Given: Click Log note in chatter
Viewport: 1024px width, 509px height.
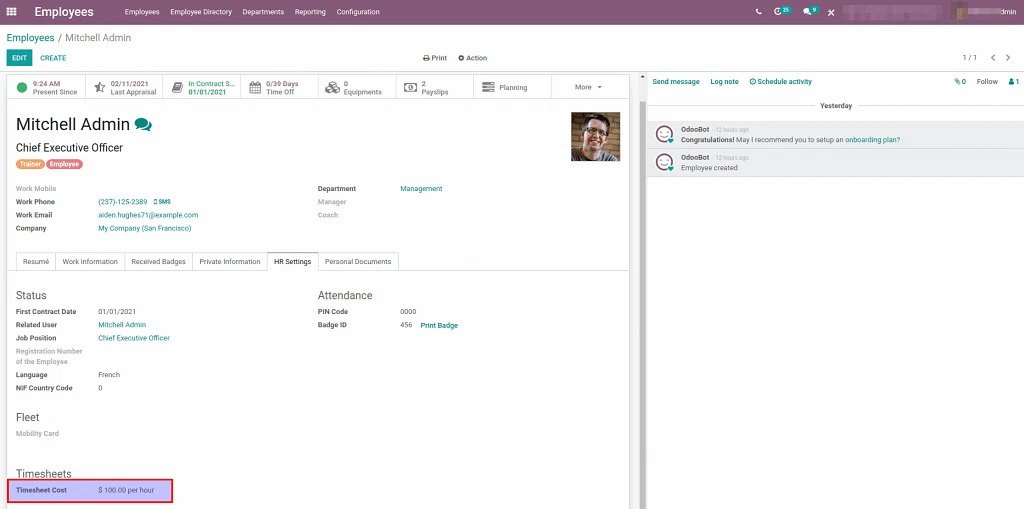Looking at the screenshot, I should [724, 82].
